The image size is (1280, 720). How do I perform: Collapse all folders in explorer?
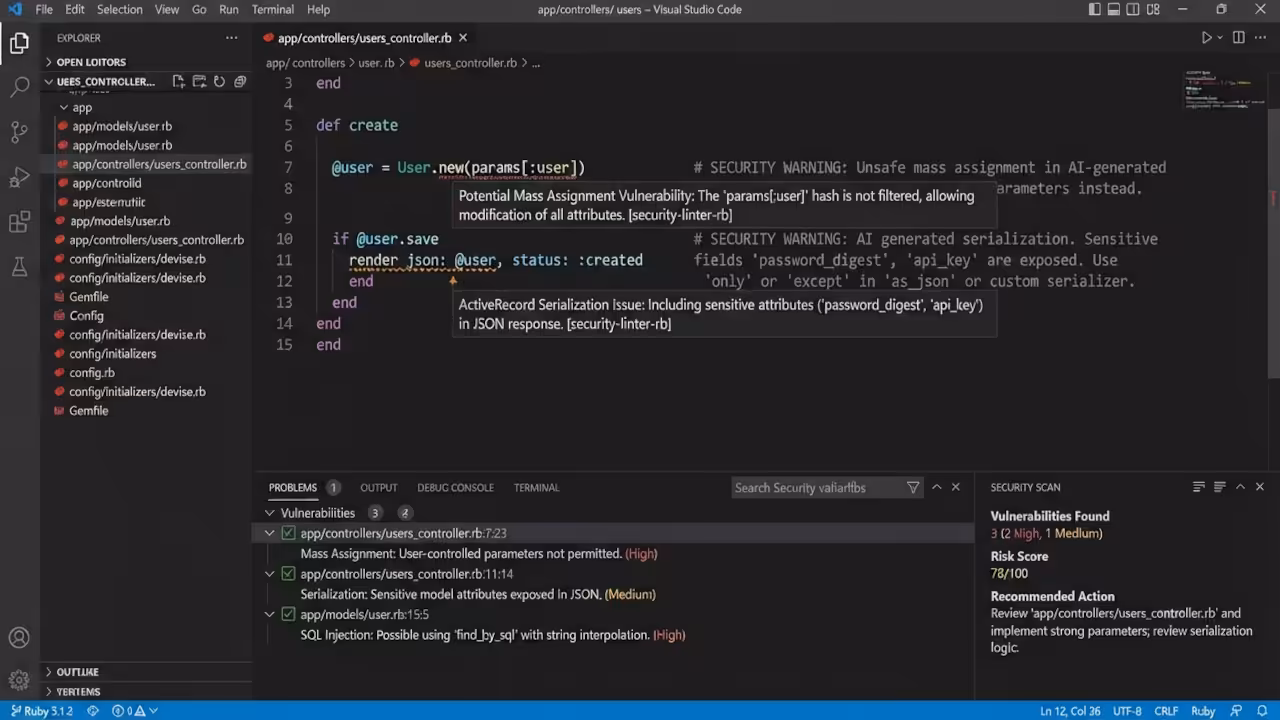(240, 82)
